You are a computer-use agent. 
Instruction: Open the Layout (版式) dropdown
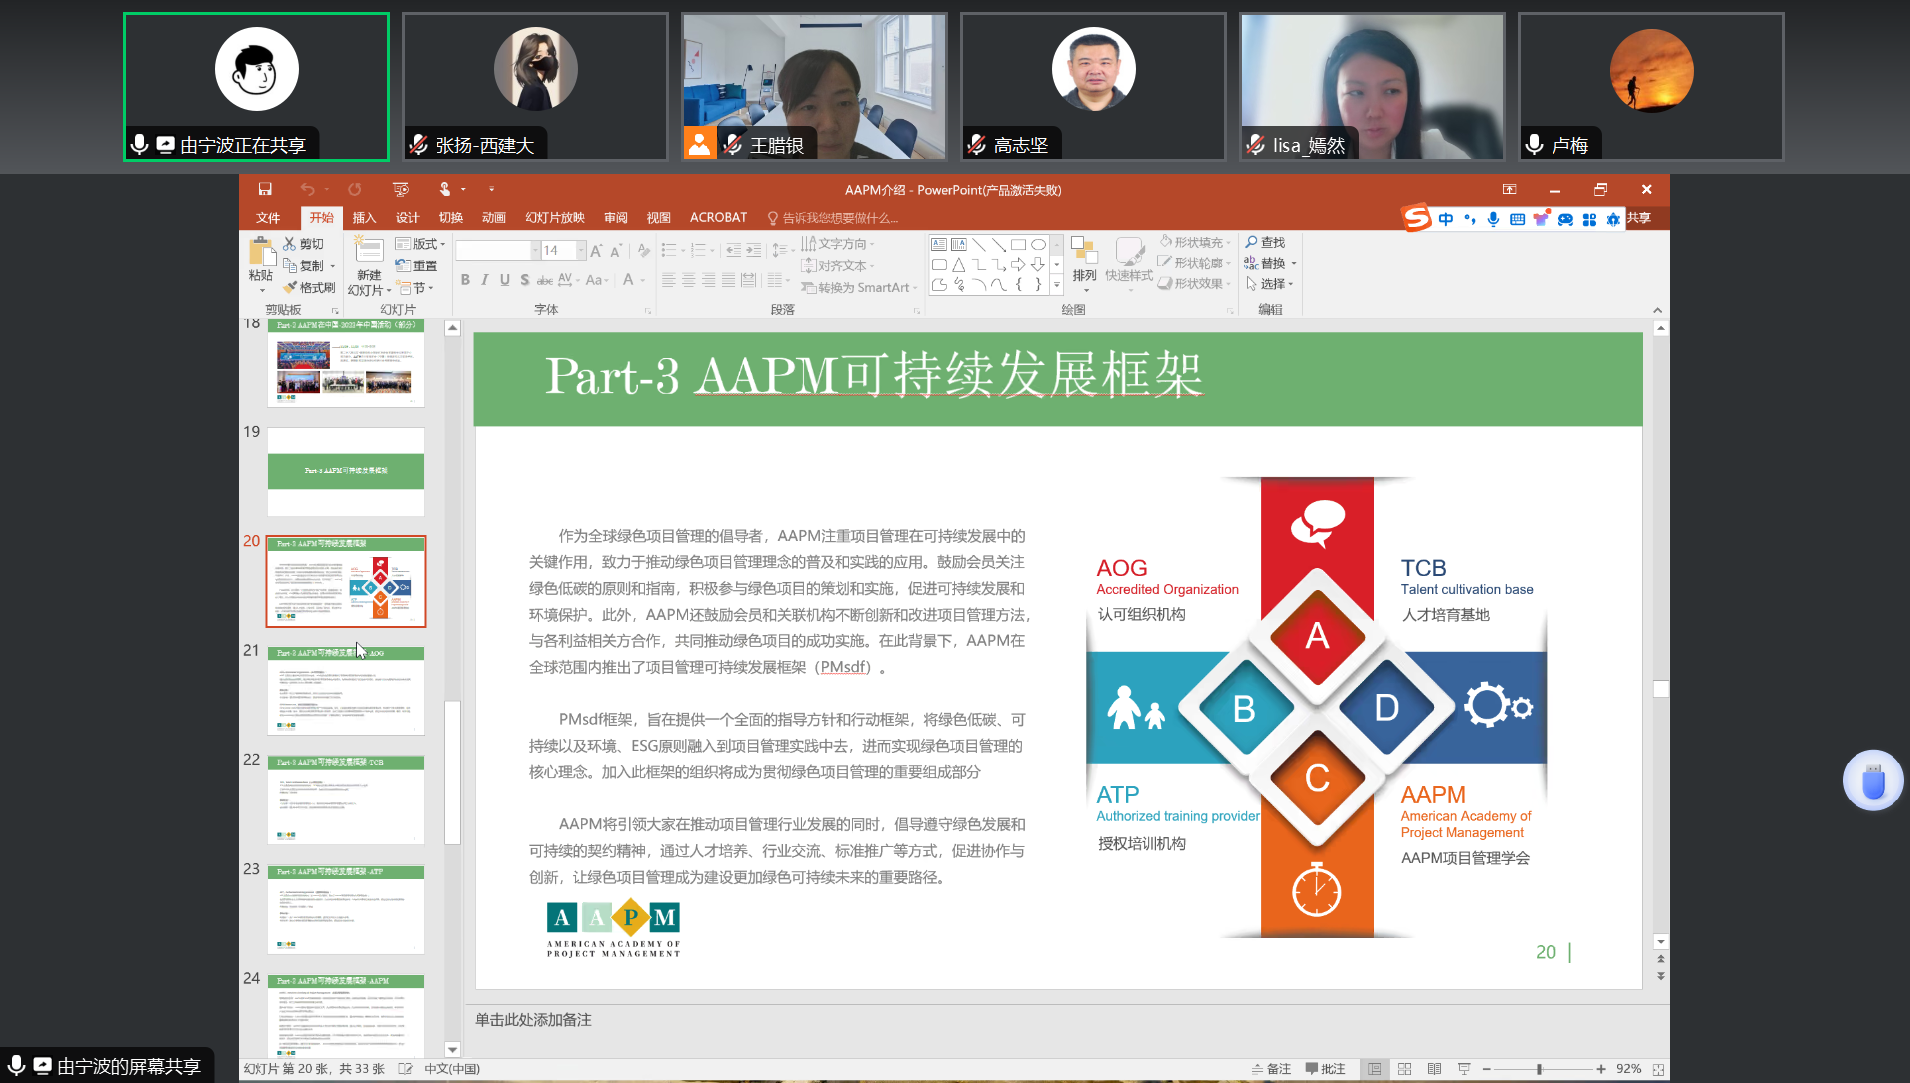pos(420,244)
